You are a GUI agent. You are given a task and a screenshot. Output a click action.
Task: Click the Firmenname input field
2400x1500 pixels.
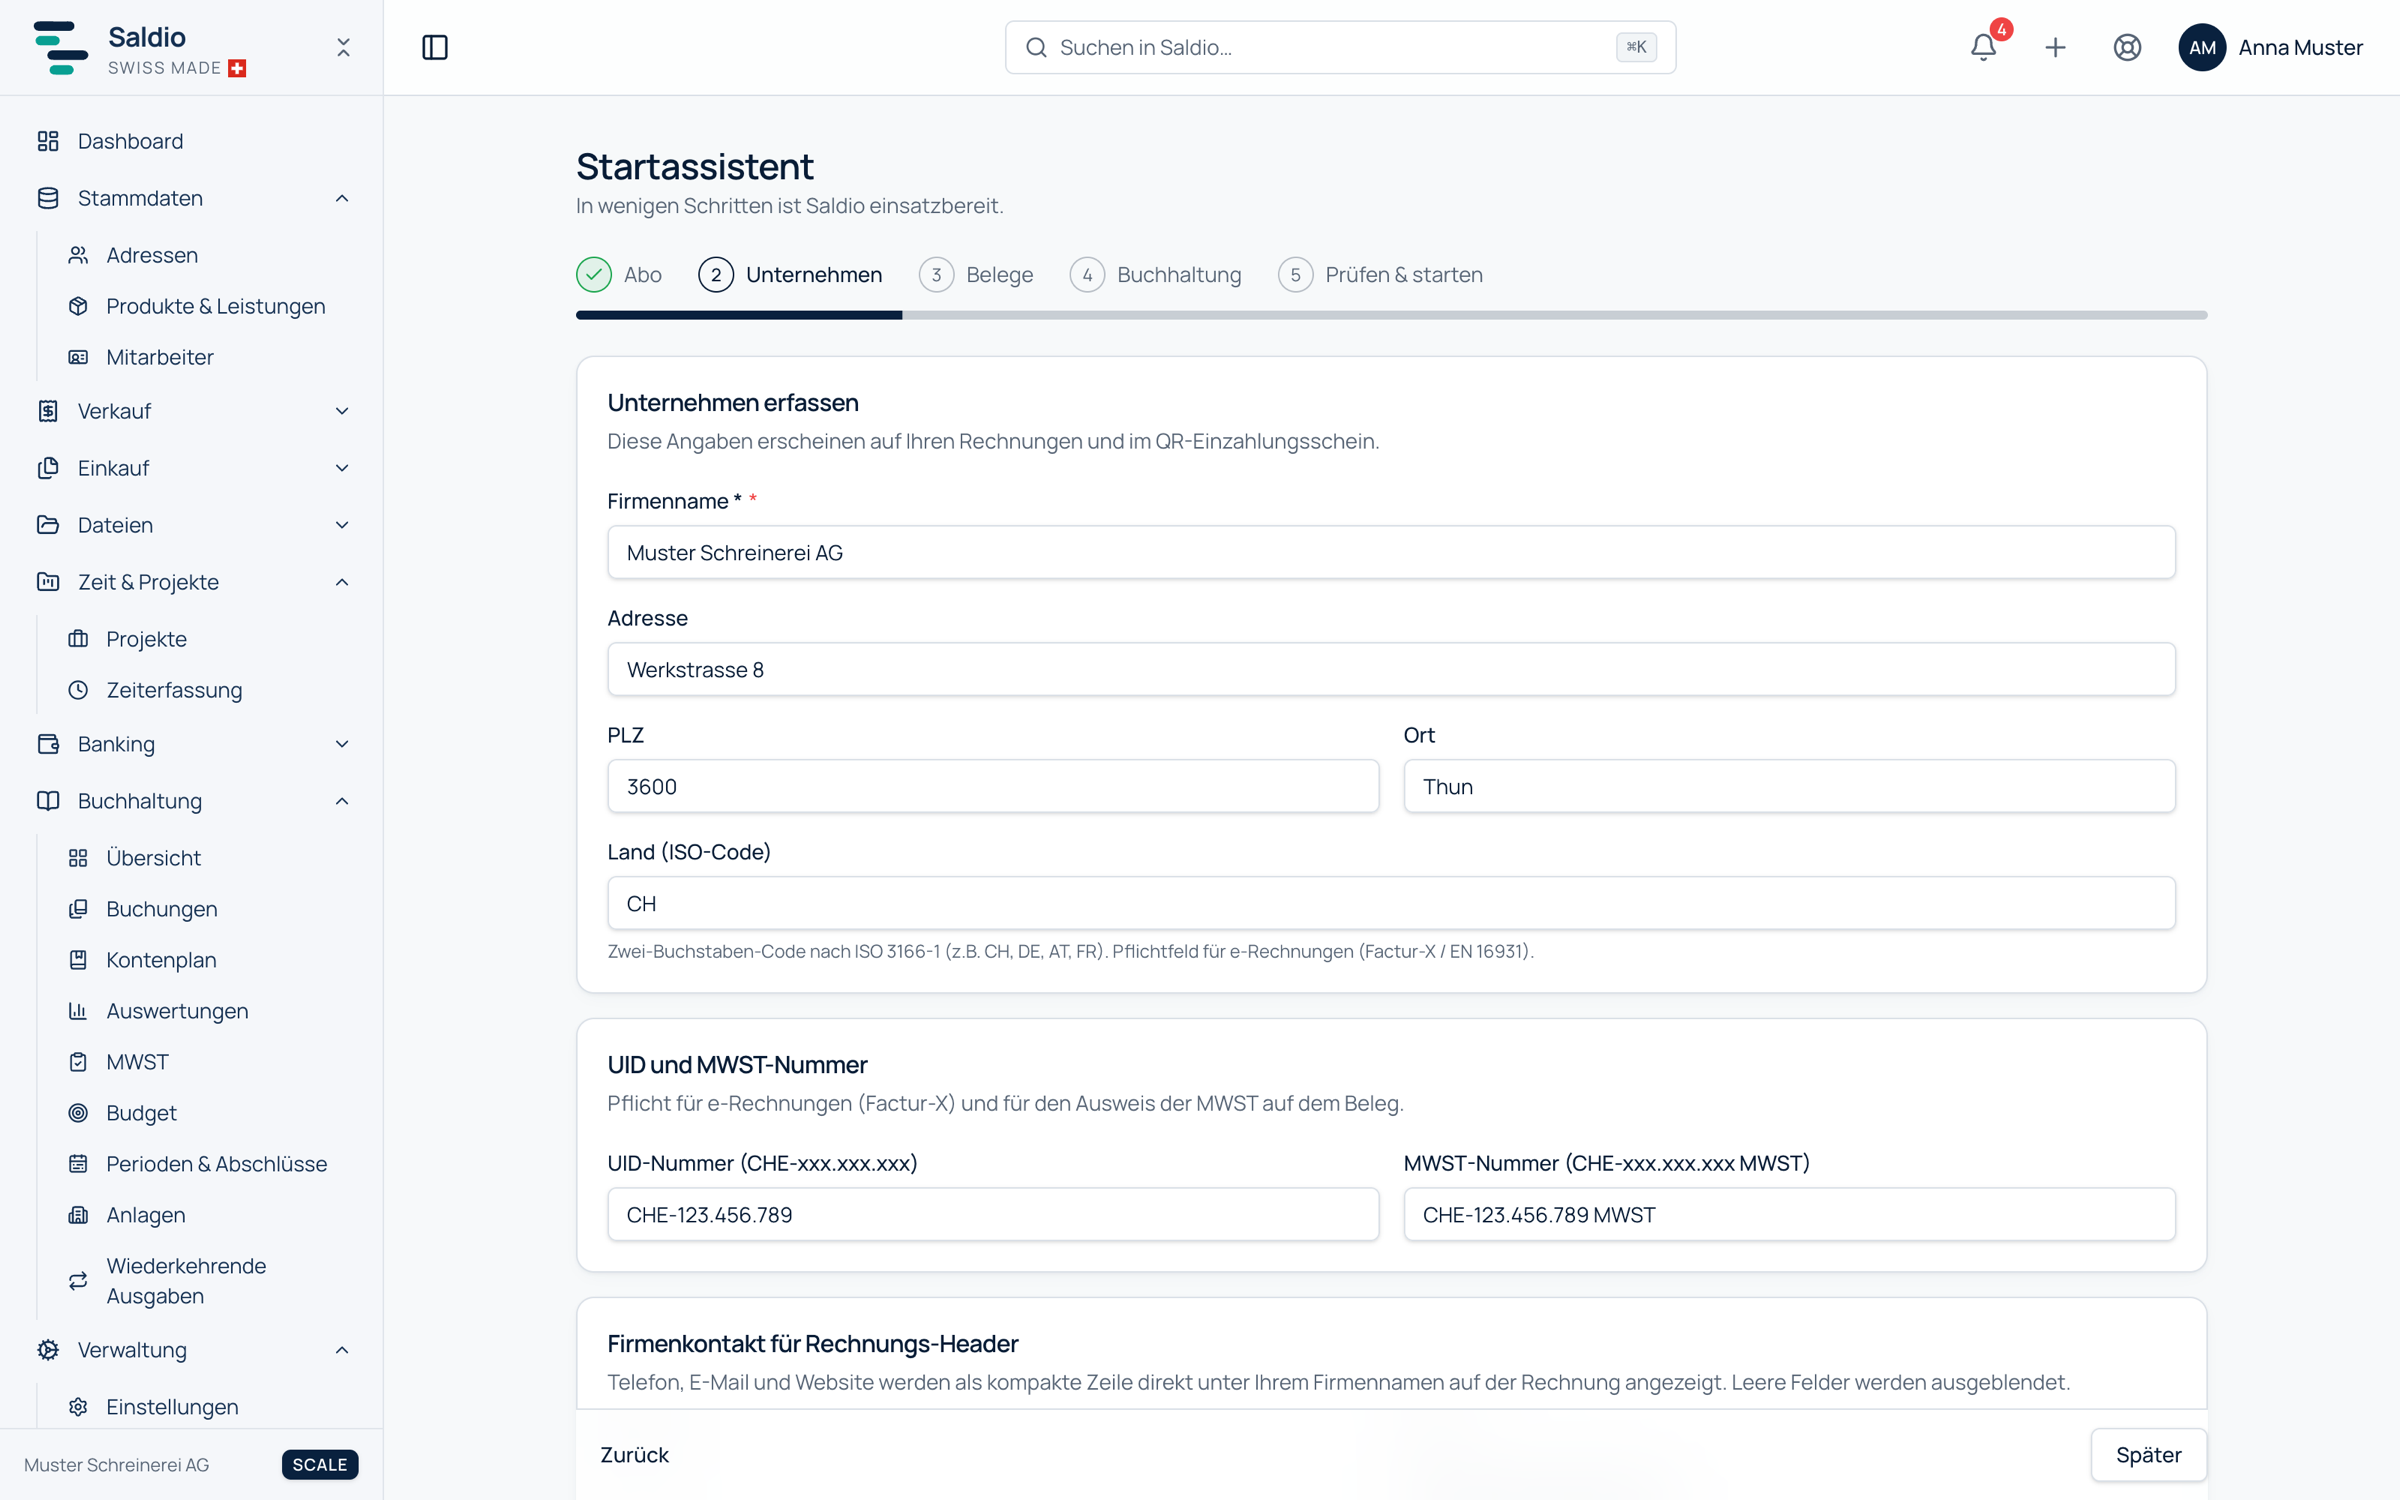[x=1391, y=552]
